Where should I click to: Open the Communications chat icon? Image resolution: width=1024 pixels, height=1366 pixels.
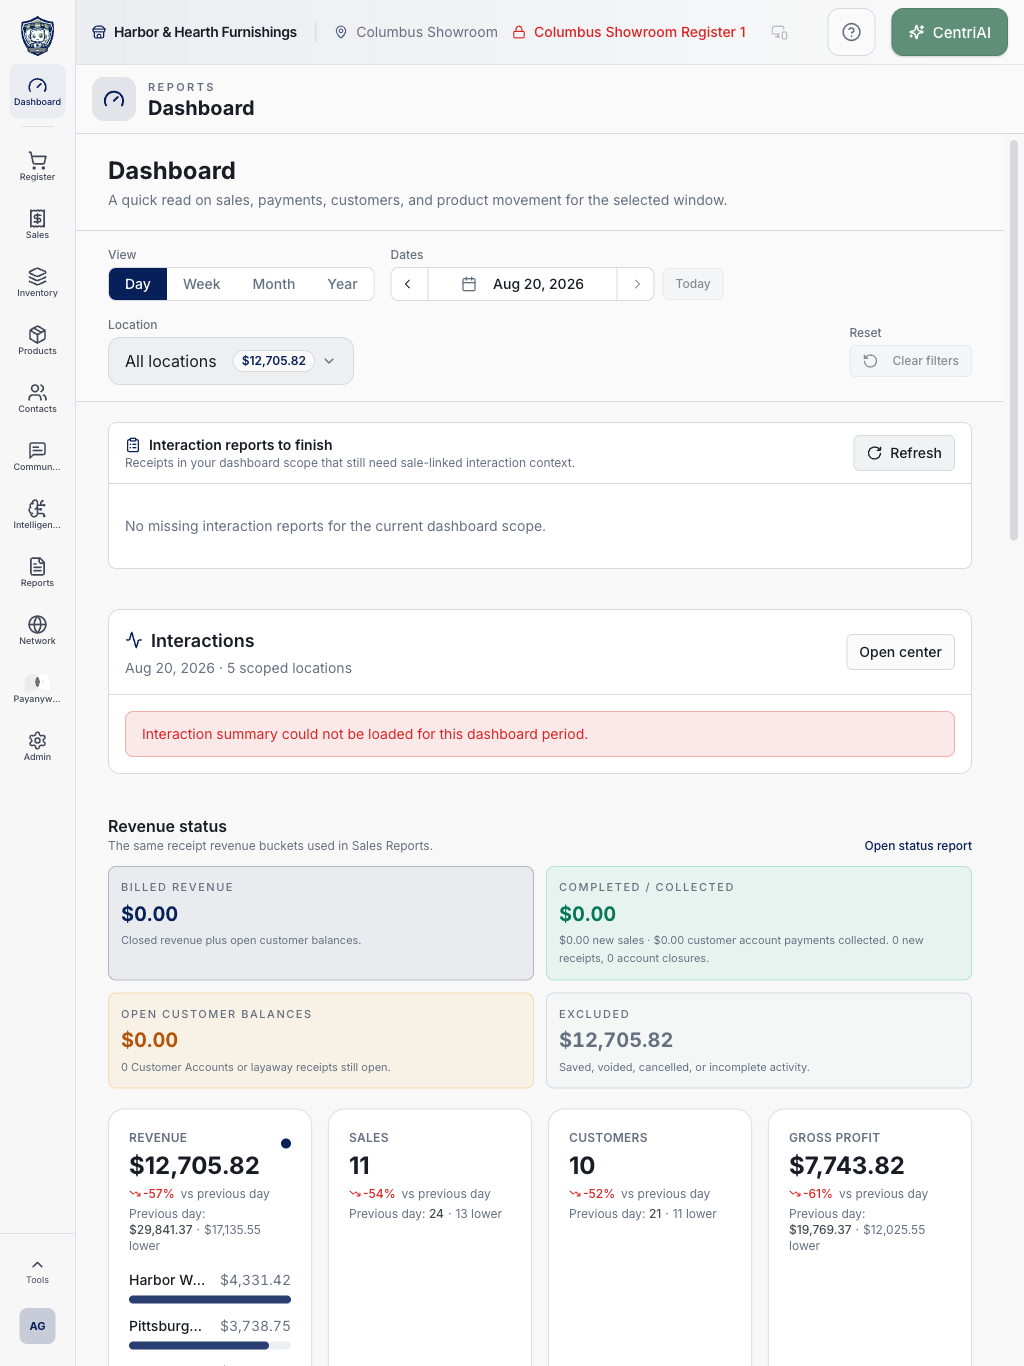pyautogui.click(x=37, y=450)
